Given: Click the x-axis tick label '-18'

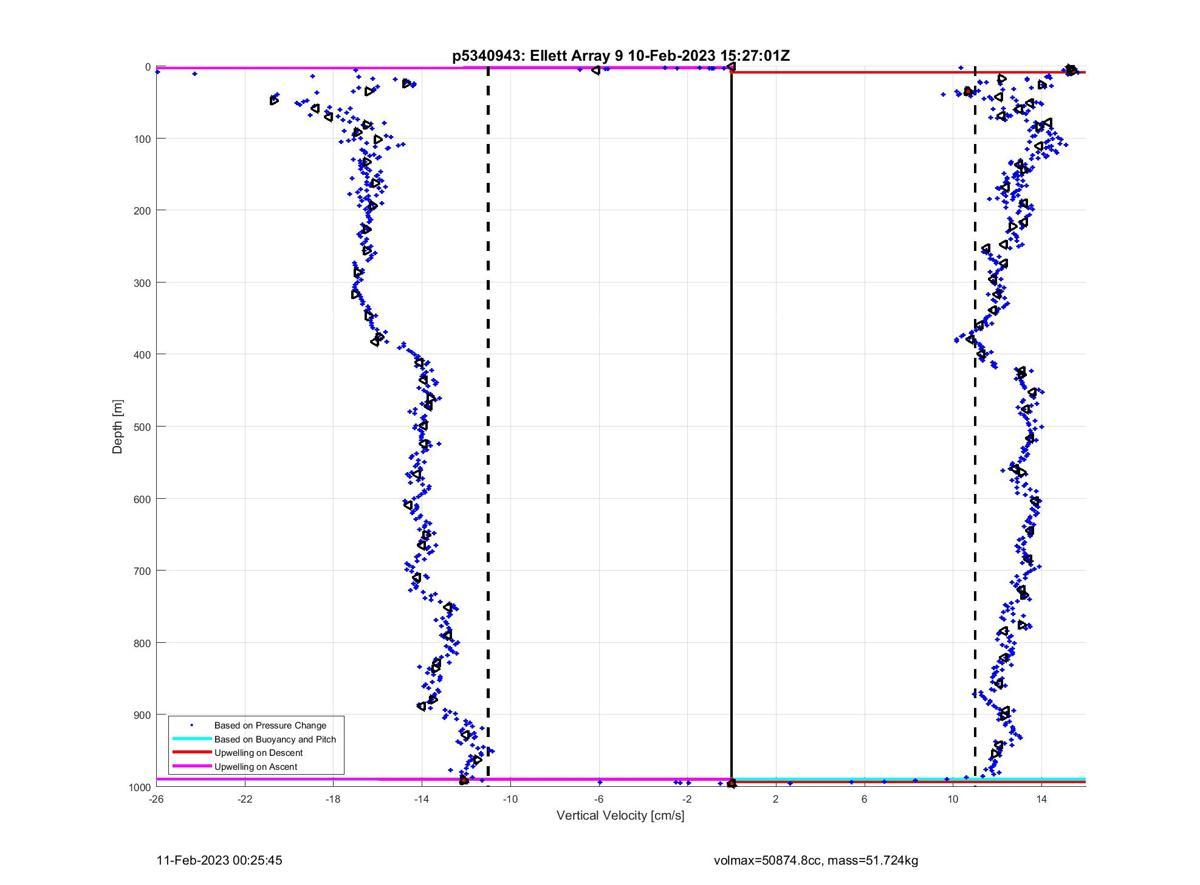Looking at the screenshot, I should (333, 799).
